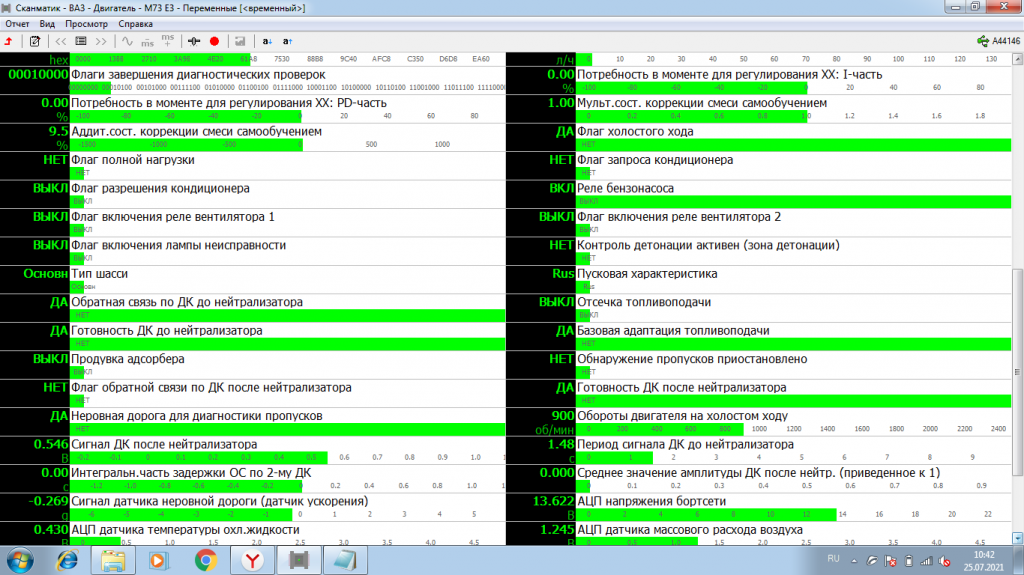Click scrollbar down arrow in variables panel

[1017, 538]
